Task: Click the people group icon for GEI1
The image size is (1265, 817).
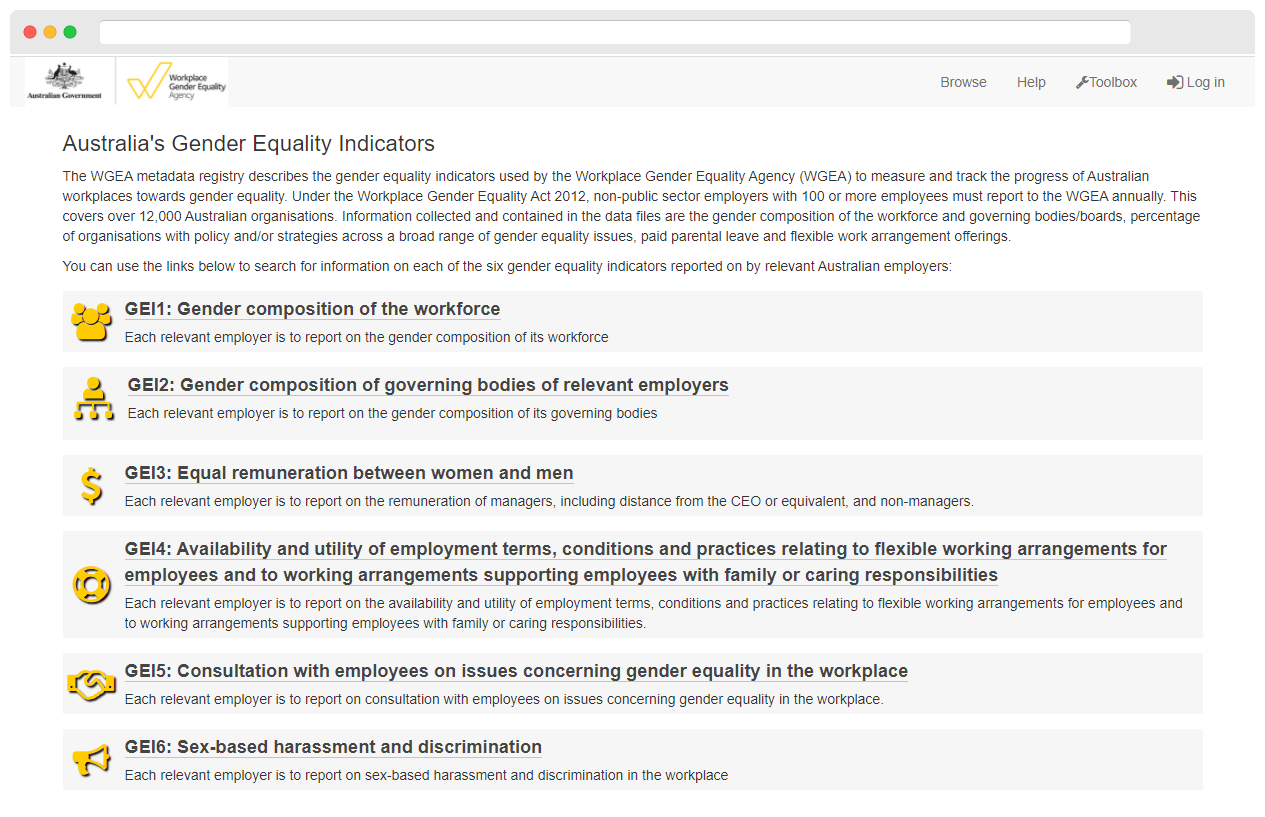Action: tap(92, 322)
